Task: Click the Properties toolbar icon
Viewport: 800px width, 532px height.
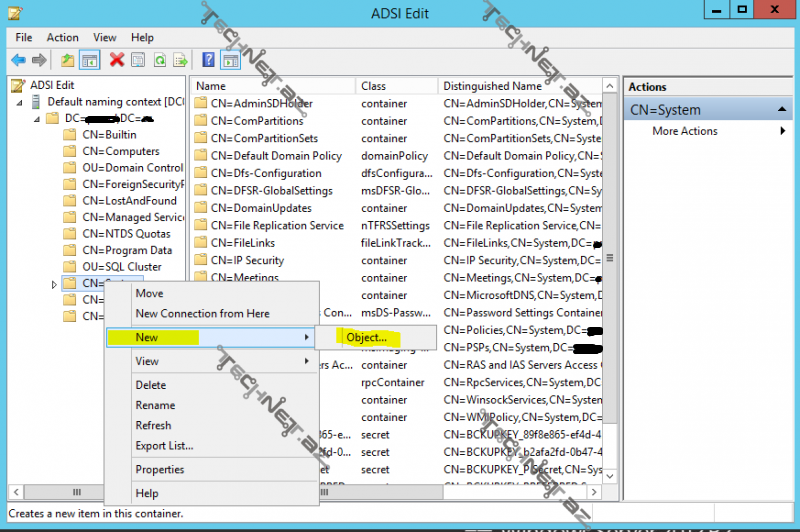Action: (x=137, y=60)
